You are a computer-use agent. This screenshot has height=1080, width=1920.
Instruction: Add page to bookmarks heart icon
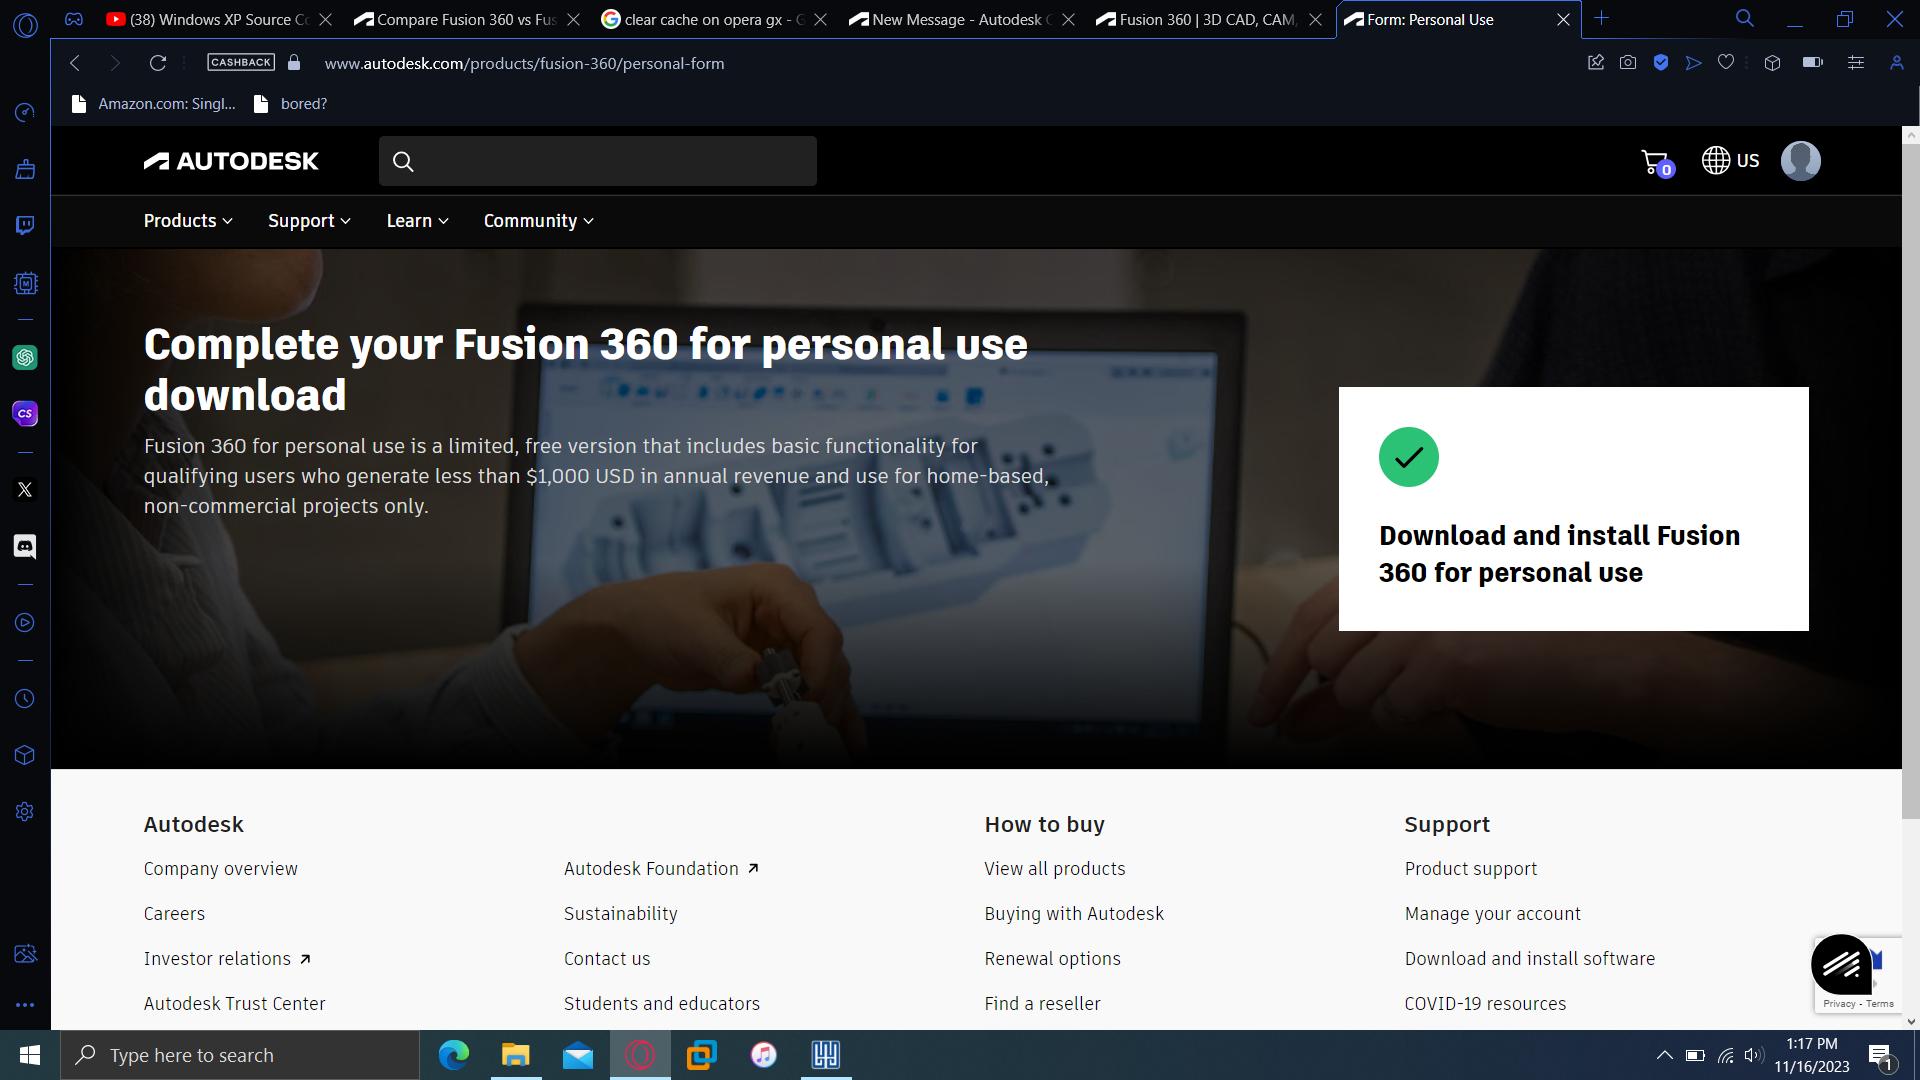(x=1725, y=63)
